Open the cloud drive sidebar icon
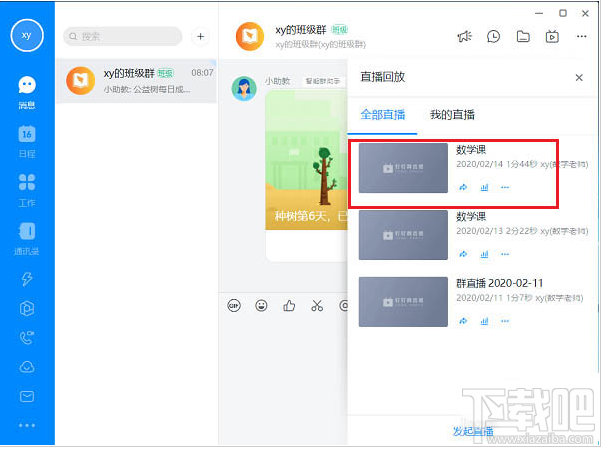Image resolution: width=602 pixels, height=449 pixels. pos(27,367)
